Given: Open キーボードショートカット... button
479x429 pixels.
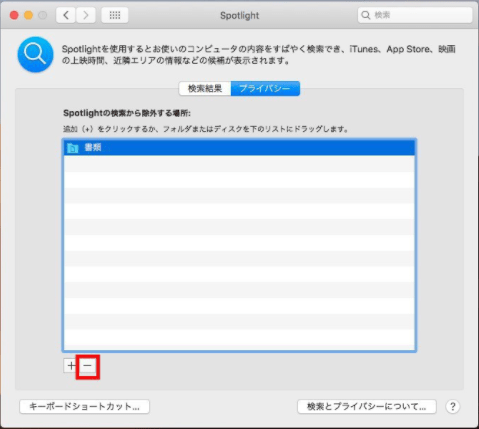Looking at the screenshot, I should pyautogui.click(x=84, y=407).
